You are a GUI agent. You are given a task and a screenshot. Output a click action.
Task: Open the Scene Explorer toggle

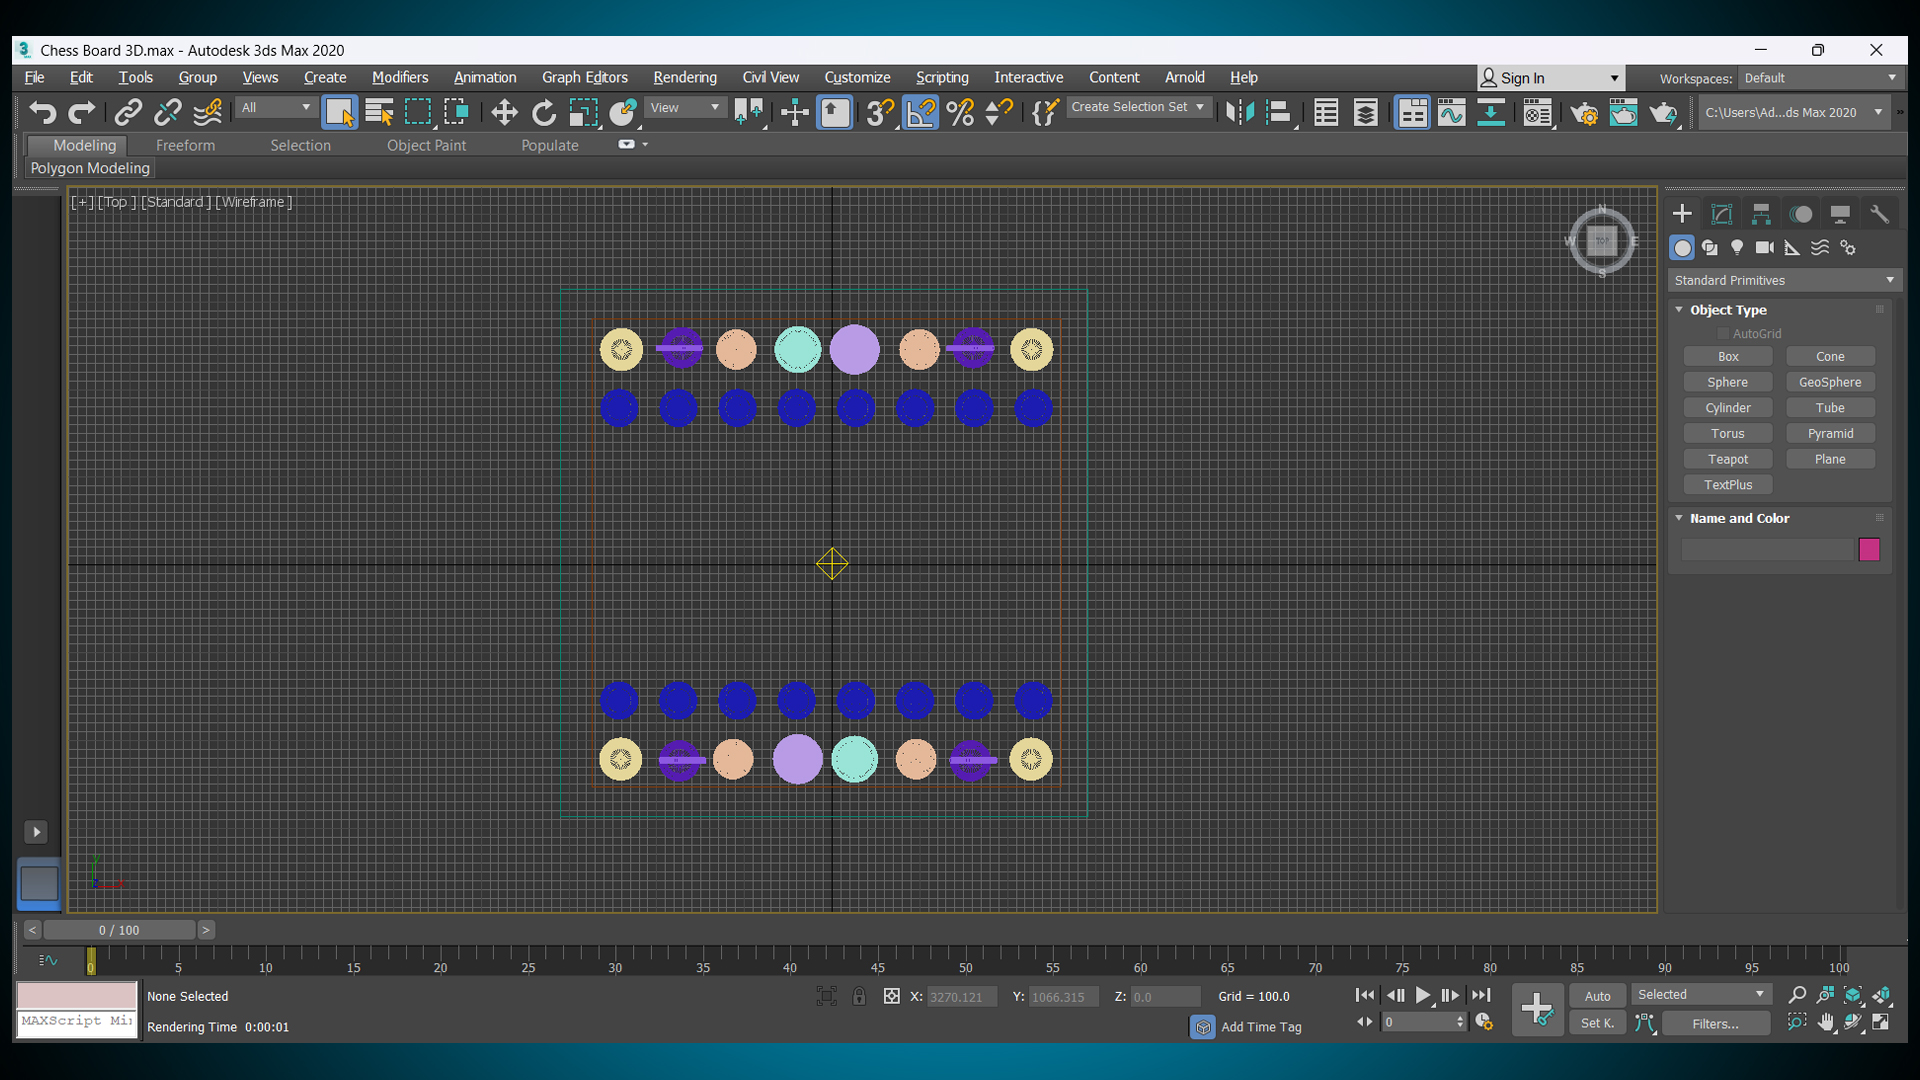[1326, 112]
